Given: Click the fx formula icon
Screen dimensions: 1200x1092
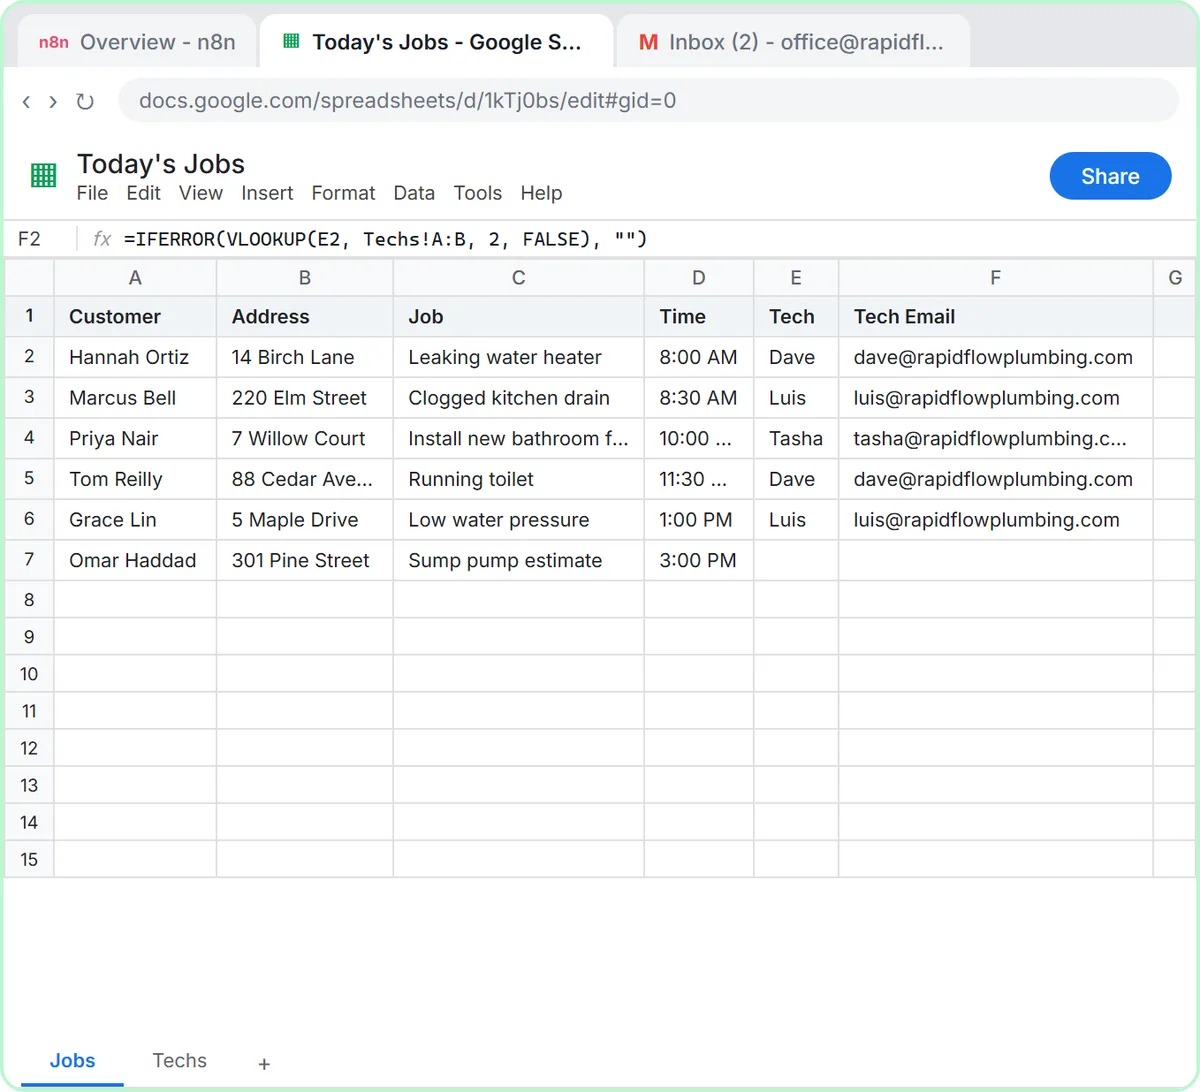Looking at the screenshot, I should click(x=102, y=239).
